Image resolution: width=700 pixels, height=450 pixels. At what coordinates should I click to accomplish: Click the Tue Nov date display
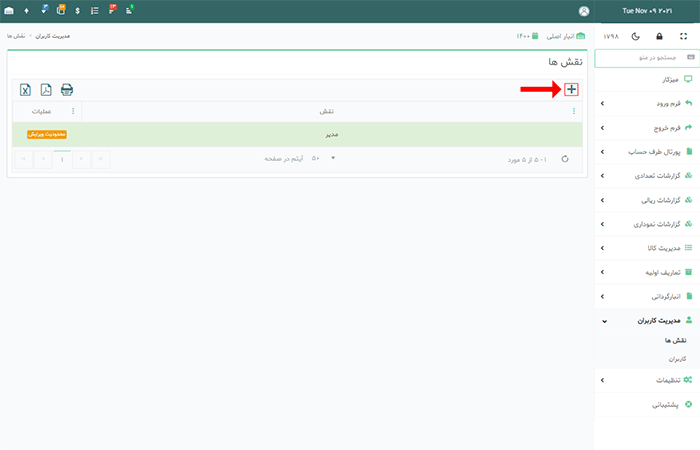(647, 11)
